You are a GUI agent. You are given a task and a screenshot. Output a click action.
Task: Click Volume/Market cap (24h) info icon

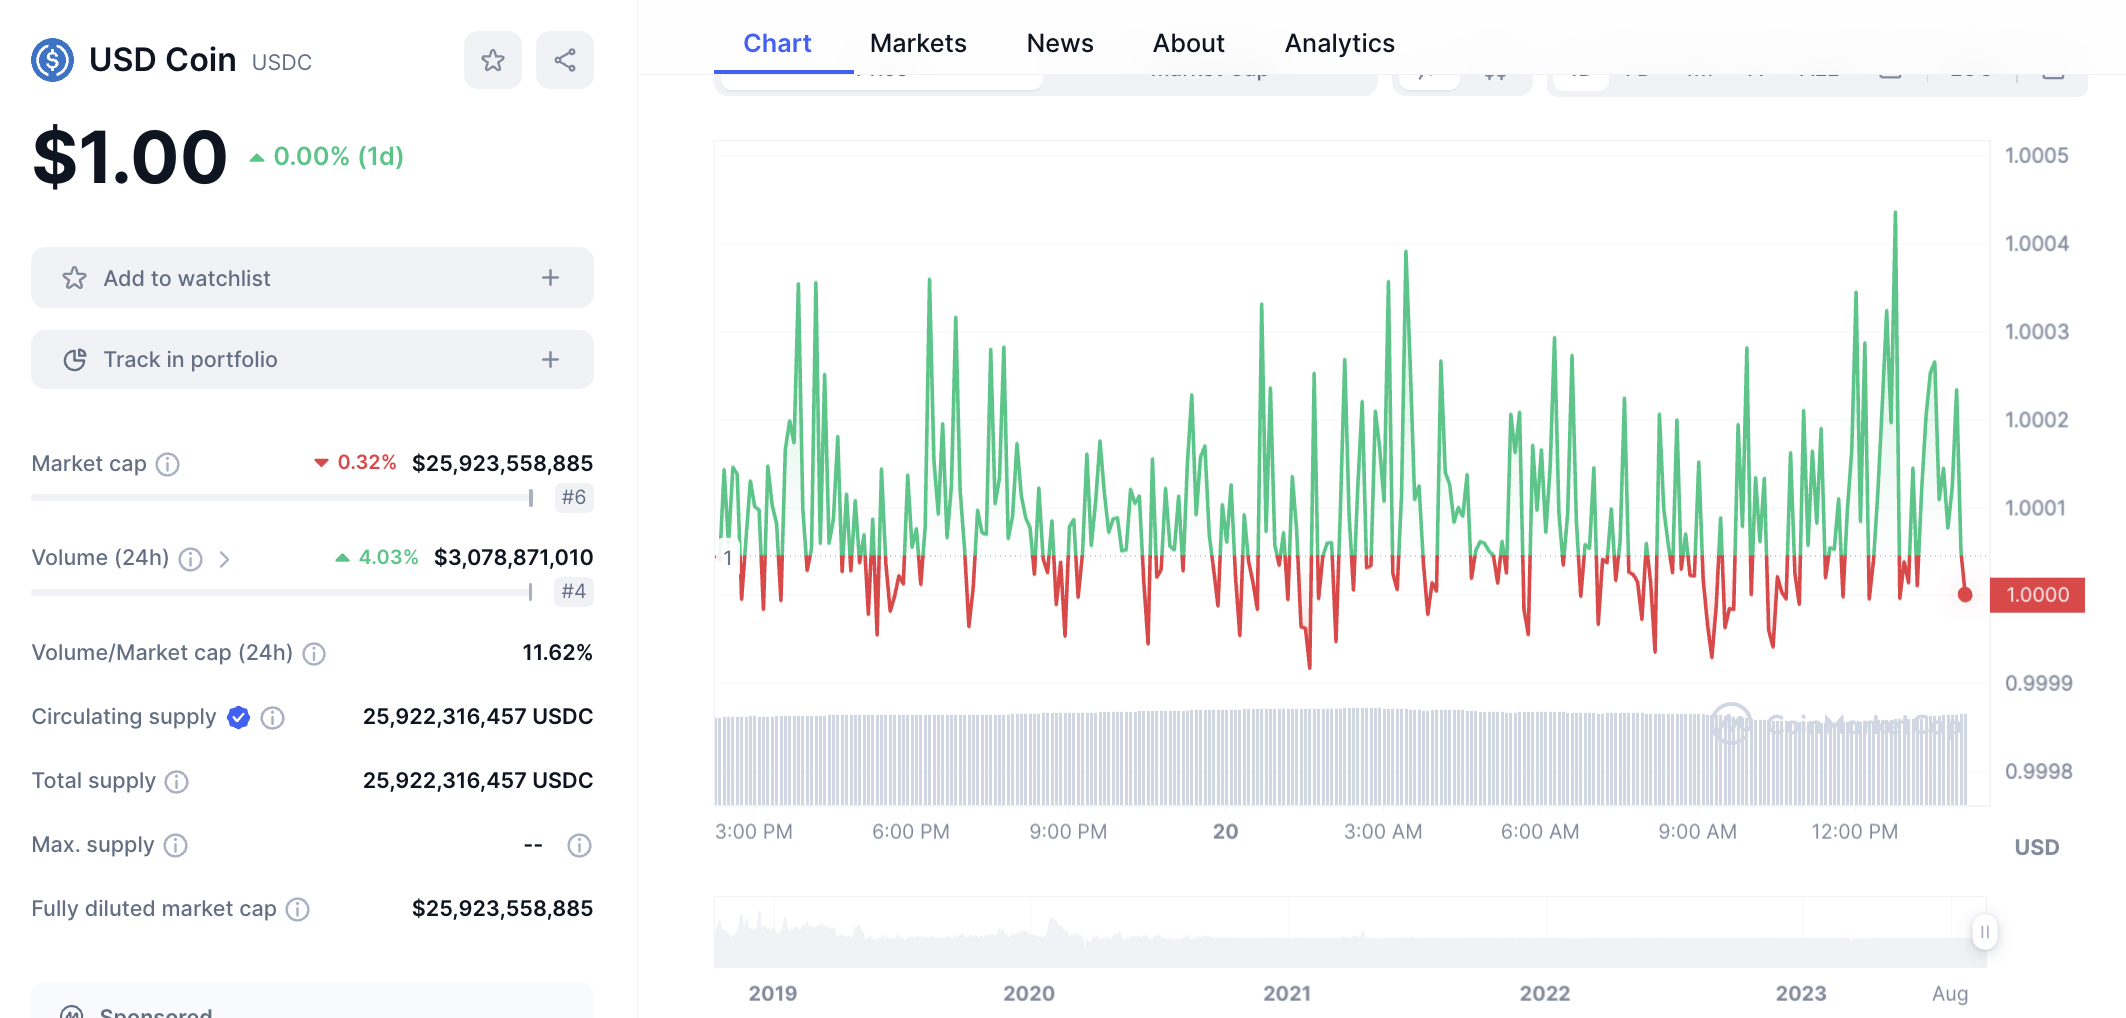[x=314, y=654]
